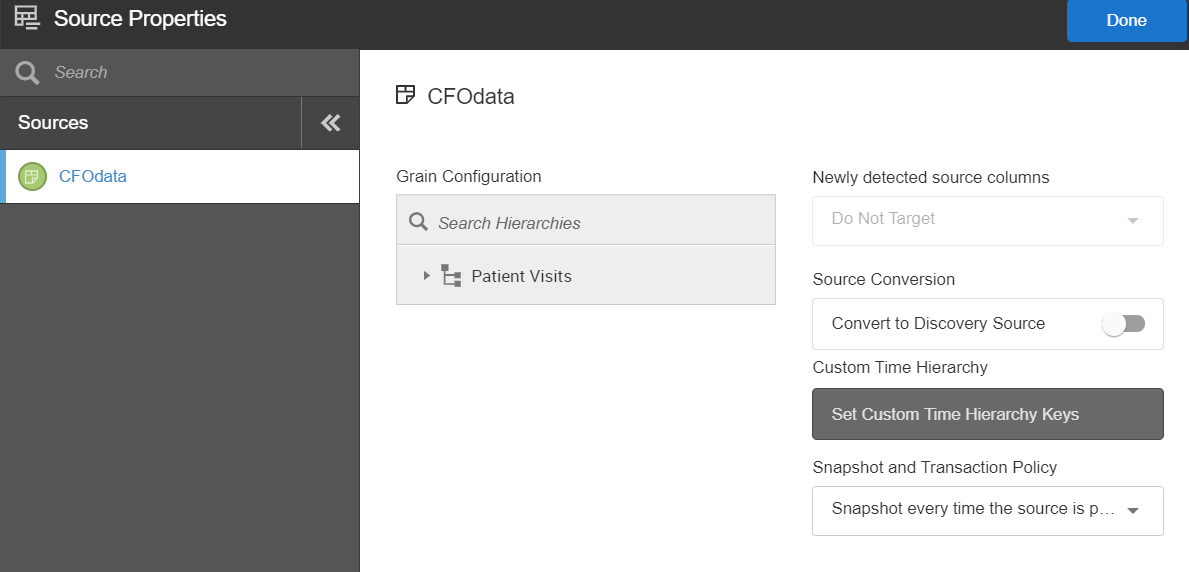Click the Search Hierarchies magnifier icon
The width and height of the screenshot is (1189, 572).
coord(419,222)
